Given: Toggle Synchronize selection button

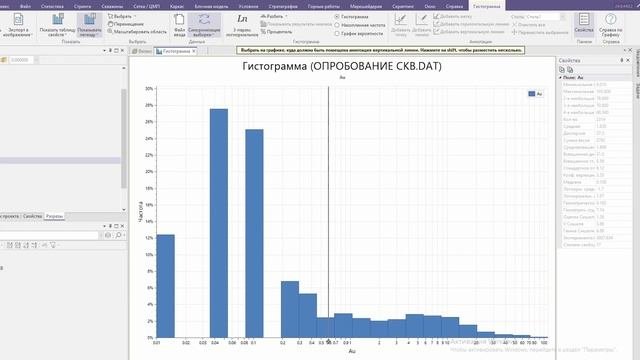Looking at the screenshot, I should click(x=204, y=25).
